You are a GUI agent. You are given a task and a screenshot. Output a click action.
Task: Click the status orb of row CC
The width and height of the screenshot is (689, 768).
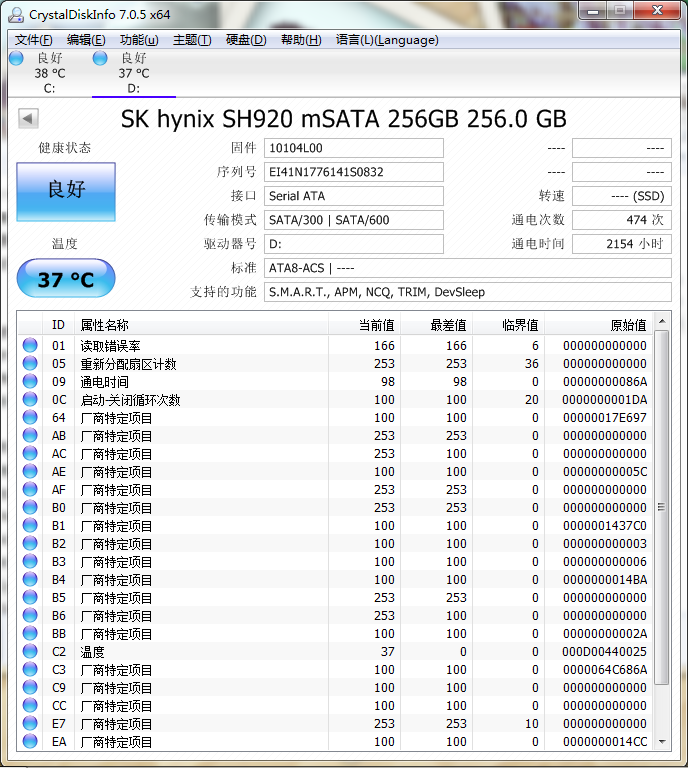(30, 705)
